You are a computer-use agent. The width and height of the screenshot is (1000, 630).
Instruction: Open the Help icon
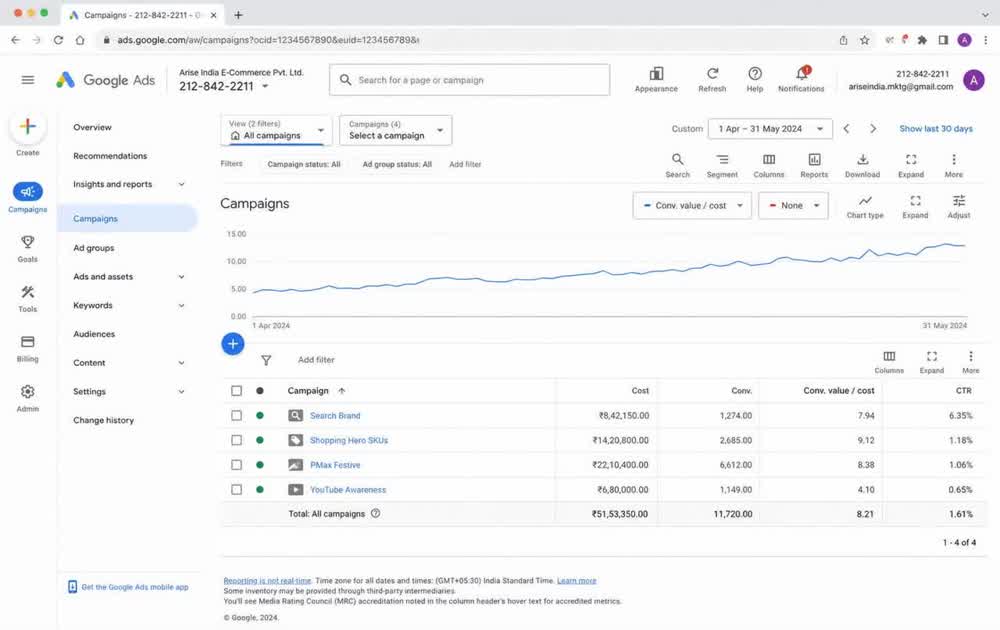[x=755, y=74]
